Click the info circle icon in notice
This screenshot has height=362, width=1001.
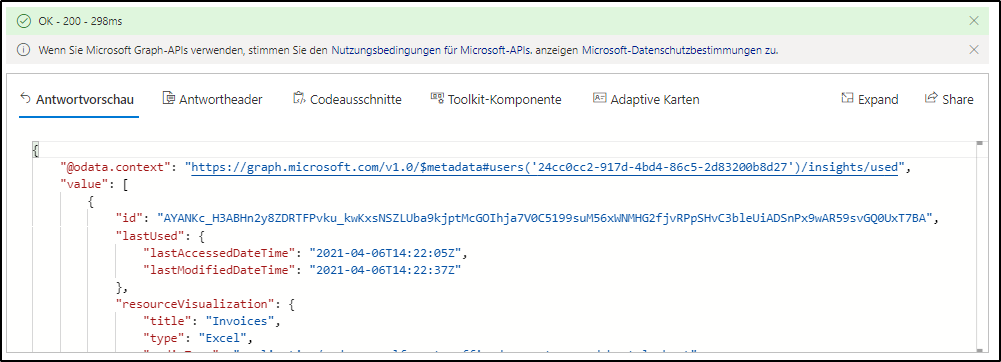point(24,50)
